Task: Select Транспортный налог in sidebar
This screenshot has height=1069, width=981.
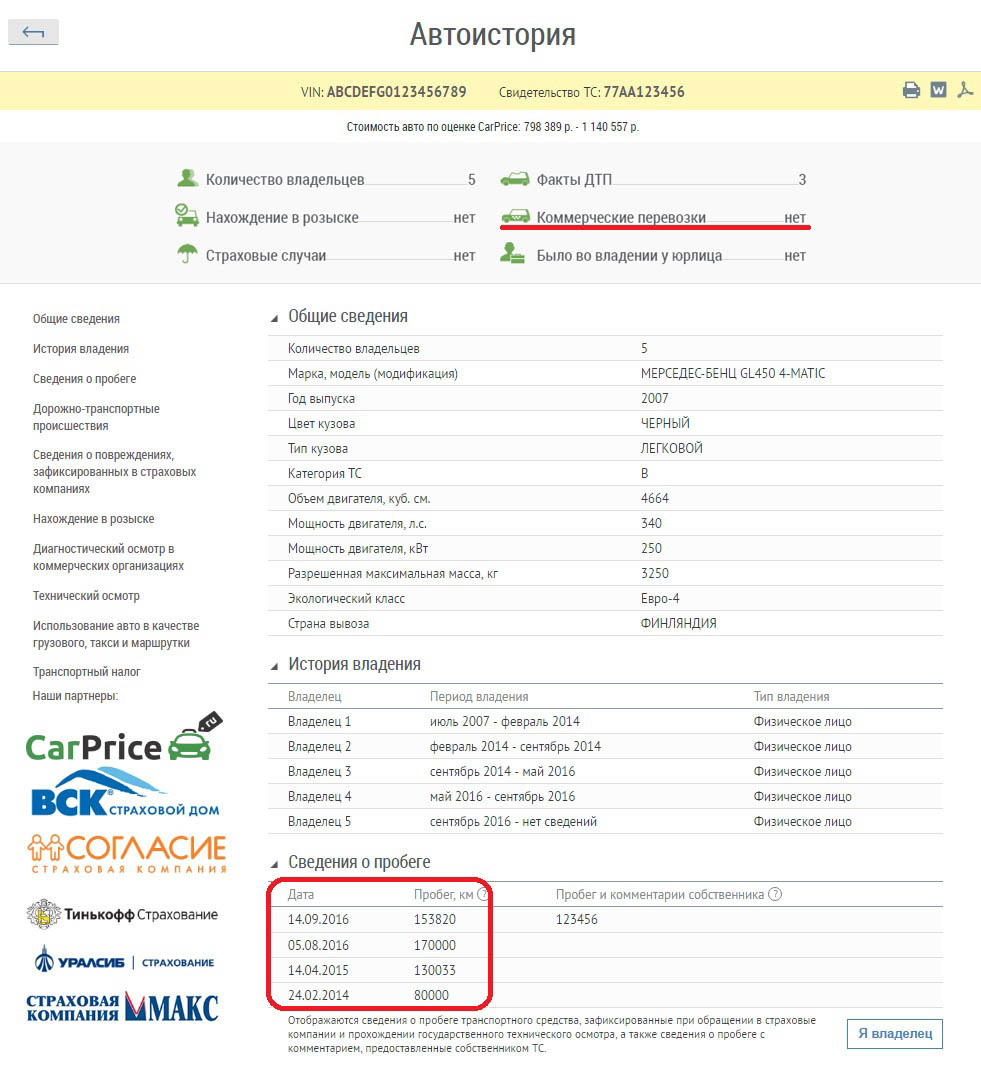Action: coord(87,672)
